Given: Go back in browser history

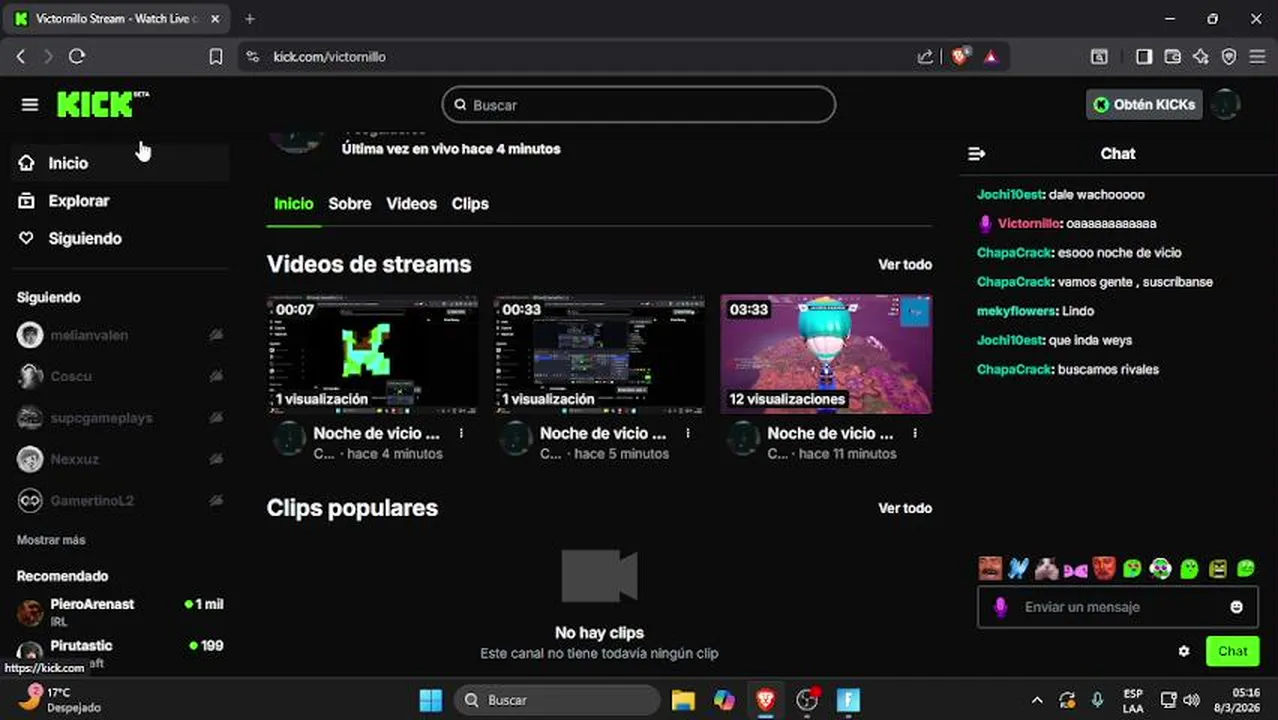Looking at the screenshot, I should [x=21, y=57].
